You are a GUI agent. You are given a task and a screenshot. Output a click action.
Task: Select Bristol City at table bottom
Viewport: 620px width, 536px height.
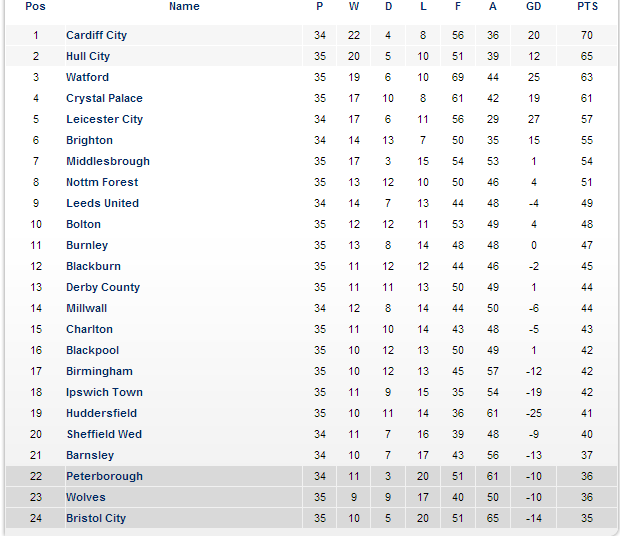(96, 518)
